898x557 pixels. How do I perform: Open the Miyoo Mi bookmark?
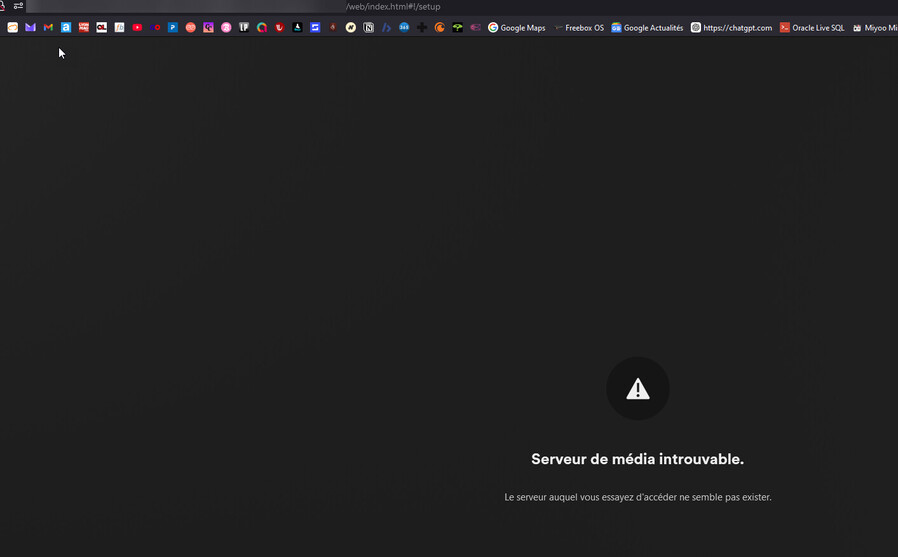(x=875, y=27)
